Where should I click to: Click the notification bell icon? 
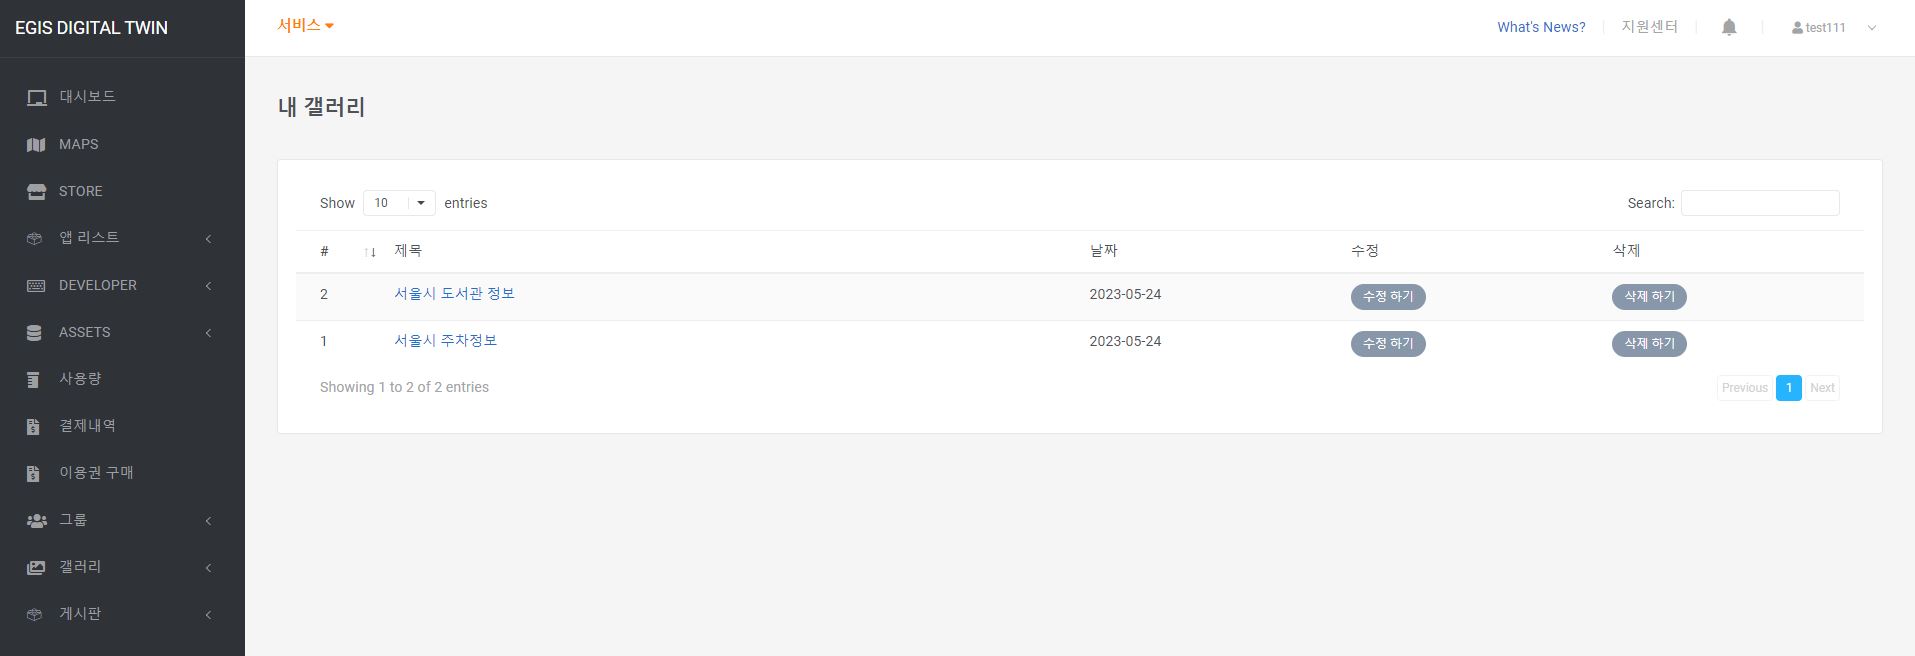[1729, 28]
